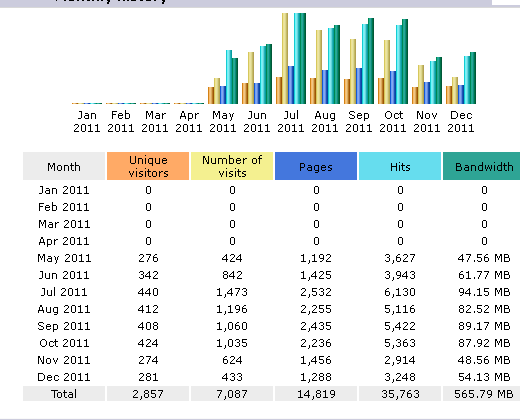Click the visits value 1,473
The width and height of the screenshot is (520, 420).
232,292
